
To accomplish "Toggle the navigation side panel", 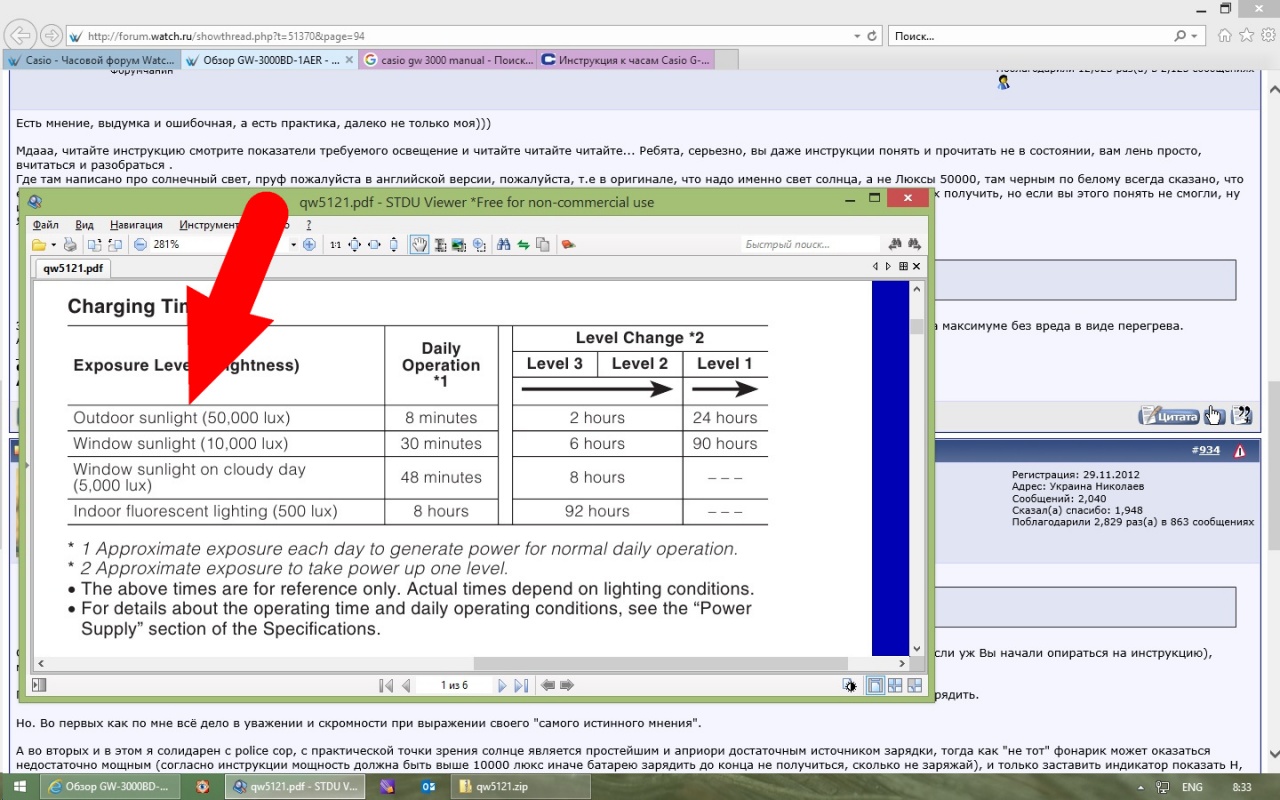I will click(x=39, y=685).
